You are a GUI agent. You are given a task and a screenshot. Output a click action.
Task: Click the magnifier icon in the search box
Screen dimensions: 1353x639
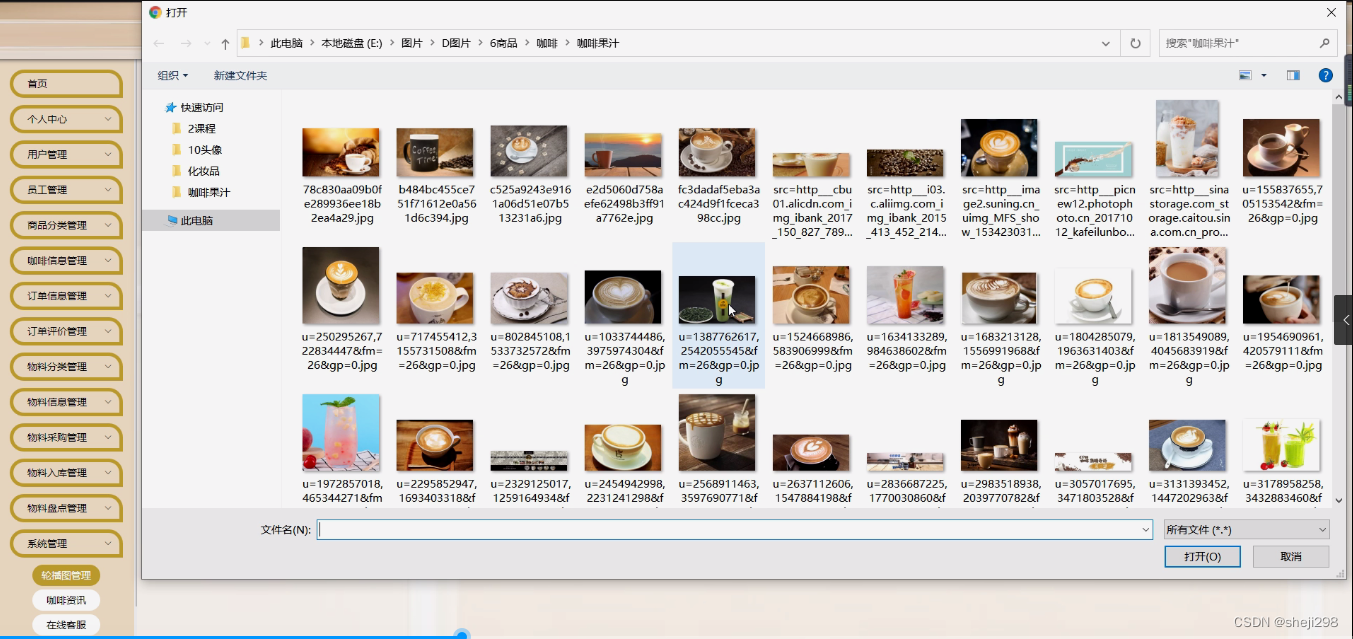(1324, 43)
